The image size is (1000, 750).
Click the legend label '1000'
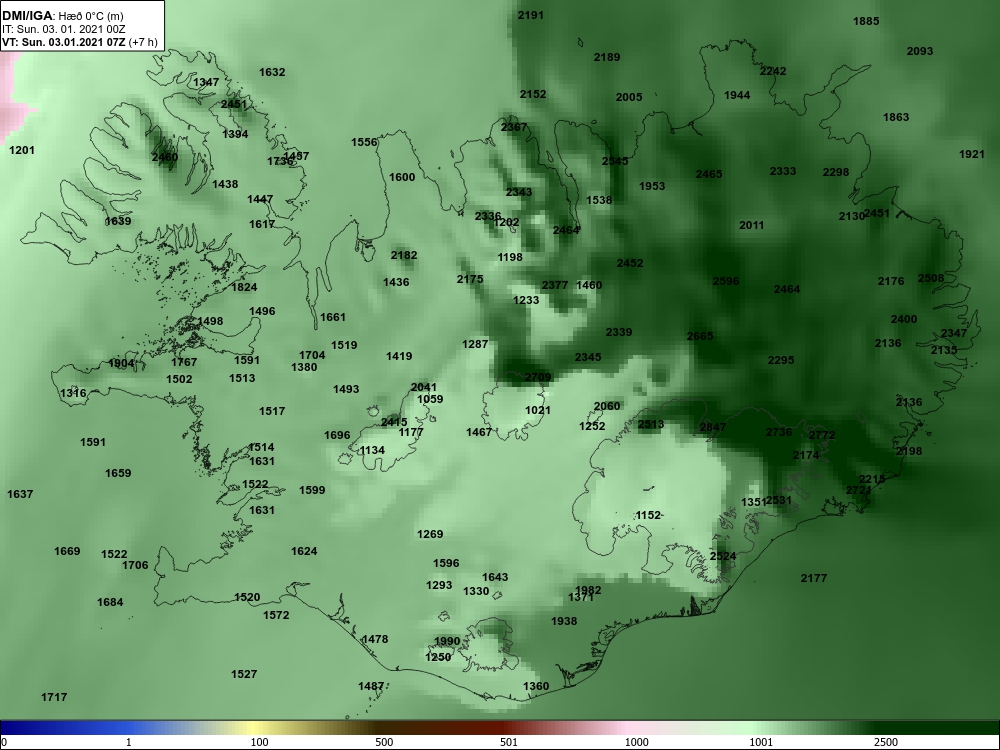click(x=636, y=742)
